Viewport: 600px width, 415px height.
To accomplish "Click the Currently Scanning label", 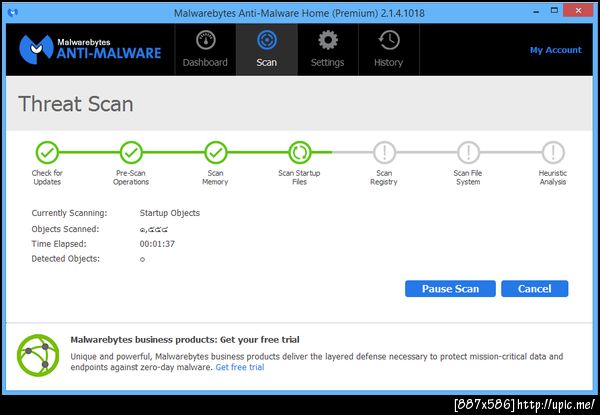I will tap(69, 213).
